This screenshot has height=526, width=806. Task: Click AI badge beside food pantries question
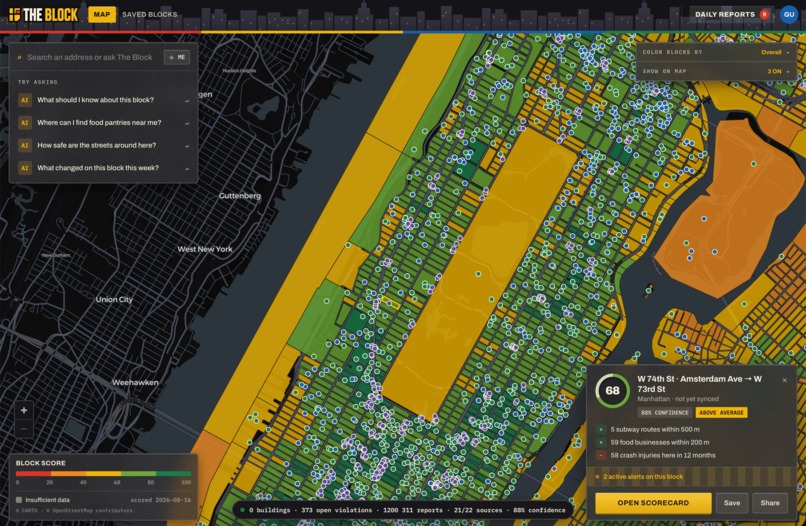[25, 122]
